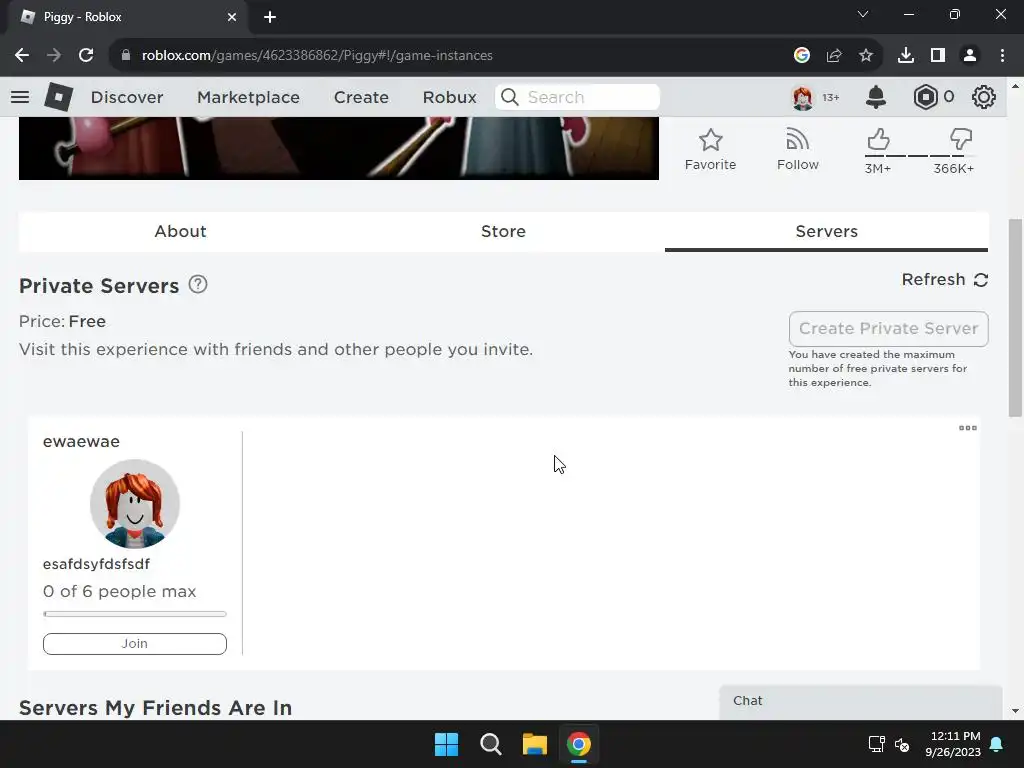Click the Chrome taskbar icon

pos(579,744)
